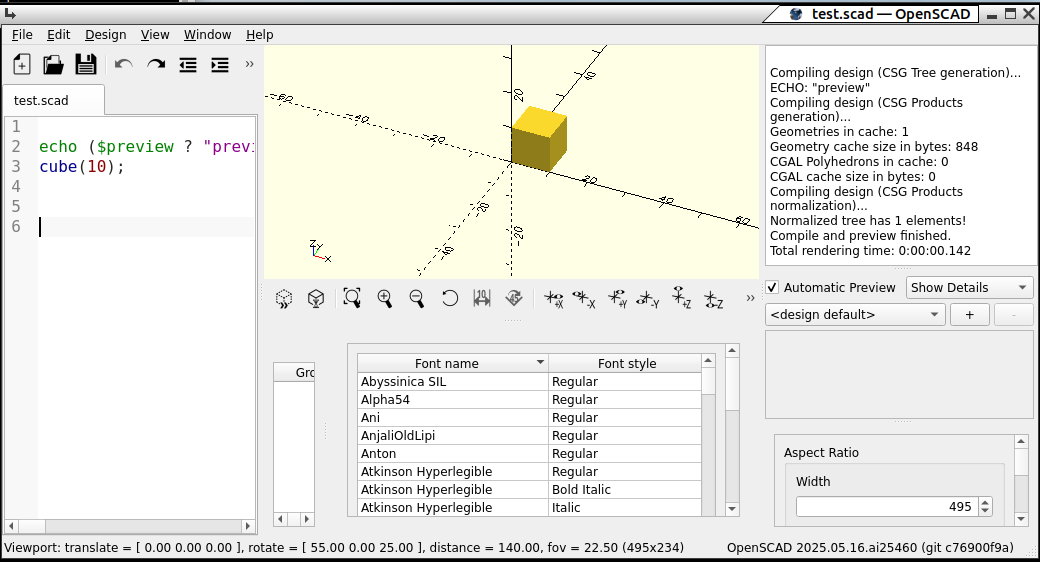
Task: Toggle the Automatic Preview checkbox
Action: click(772, 288)
